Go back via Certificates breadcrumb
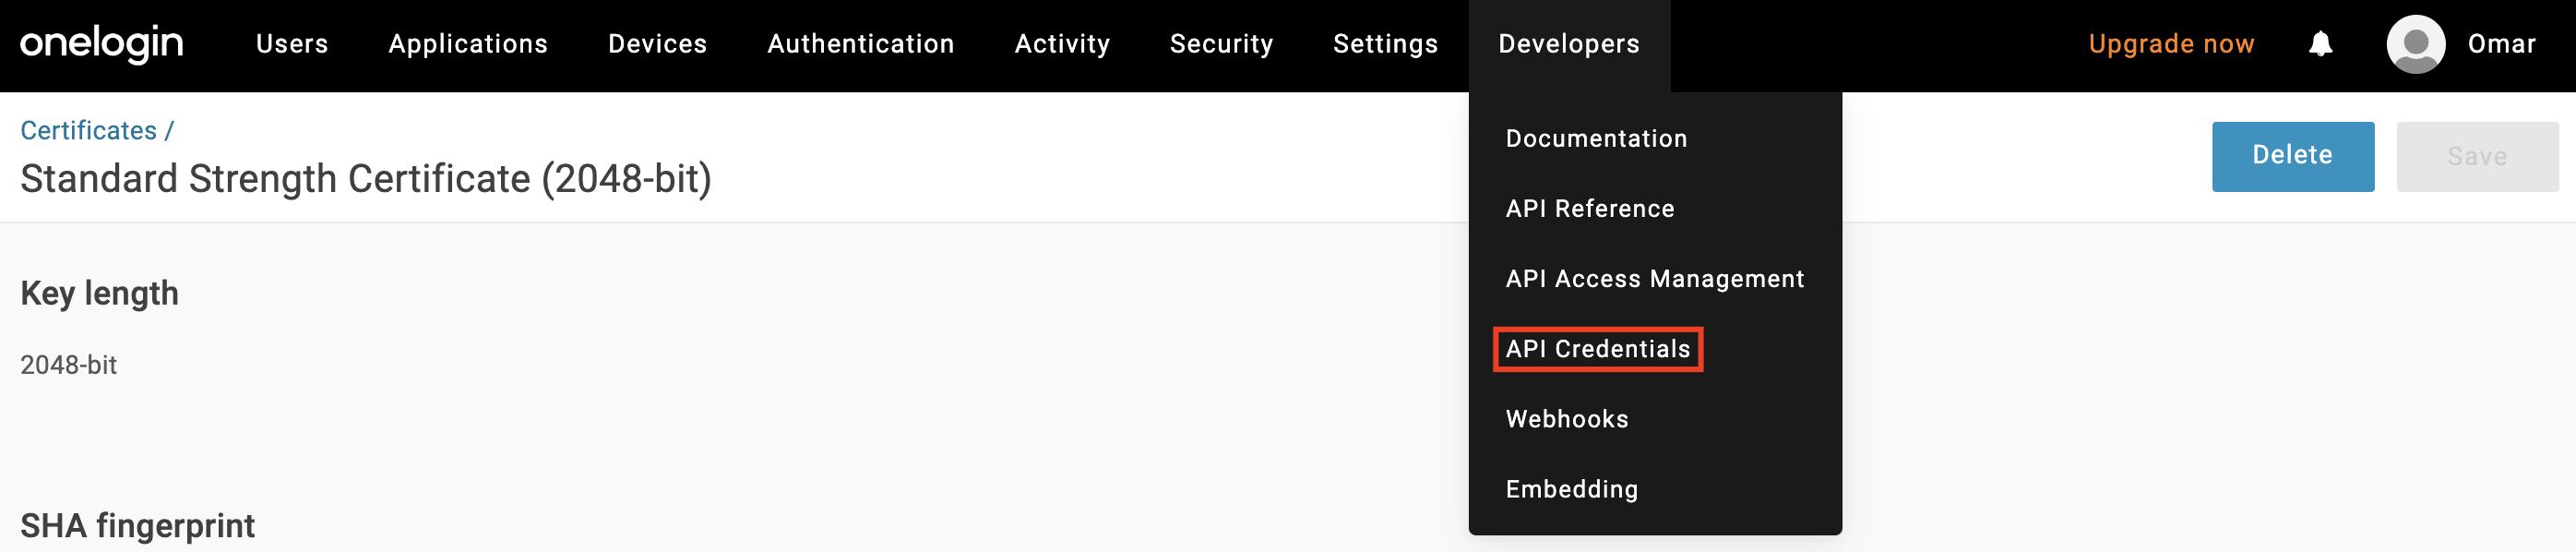The image size is (2576, 552). click(88, 131)
